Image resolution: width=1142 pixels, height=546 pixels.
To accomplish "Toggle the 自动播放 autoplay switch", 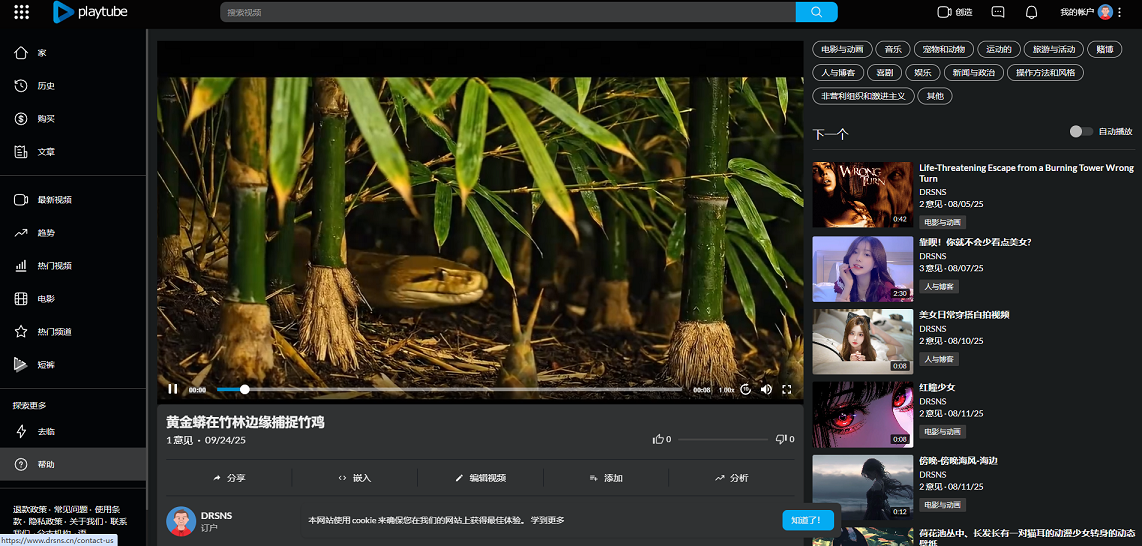I will 1080,131.
